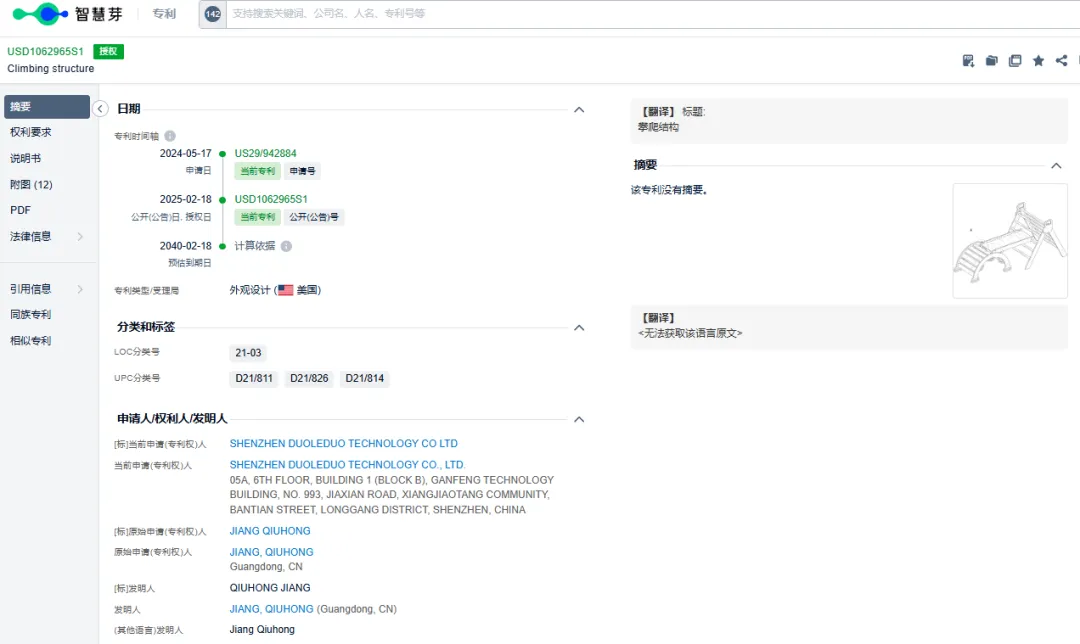Collapse the 日期 section
Screen dimensions: 1080x644
click(x=579, y=110)
